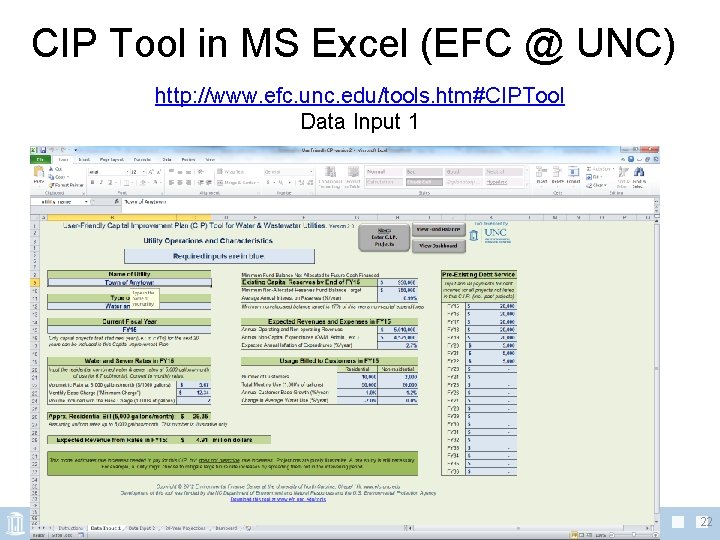
Task: Select the Town of Anytown utility name cell
Action: pos(129,283)
